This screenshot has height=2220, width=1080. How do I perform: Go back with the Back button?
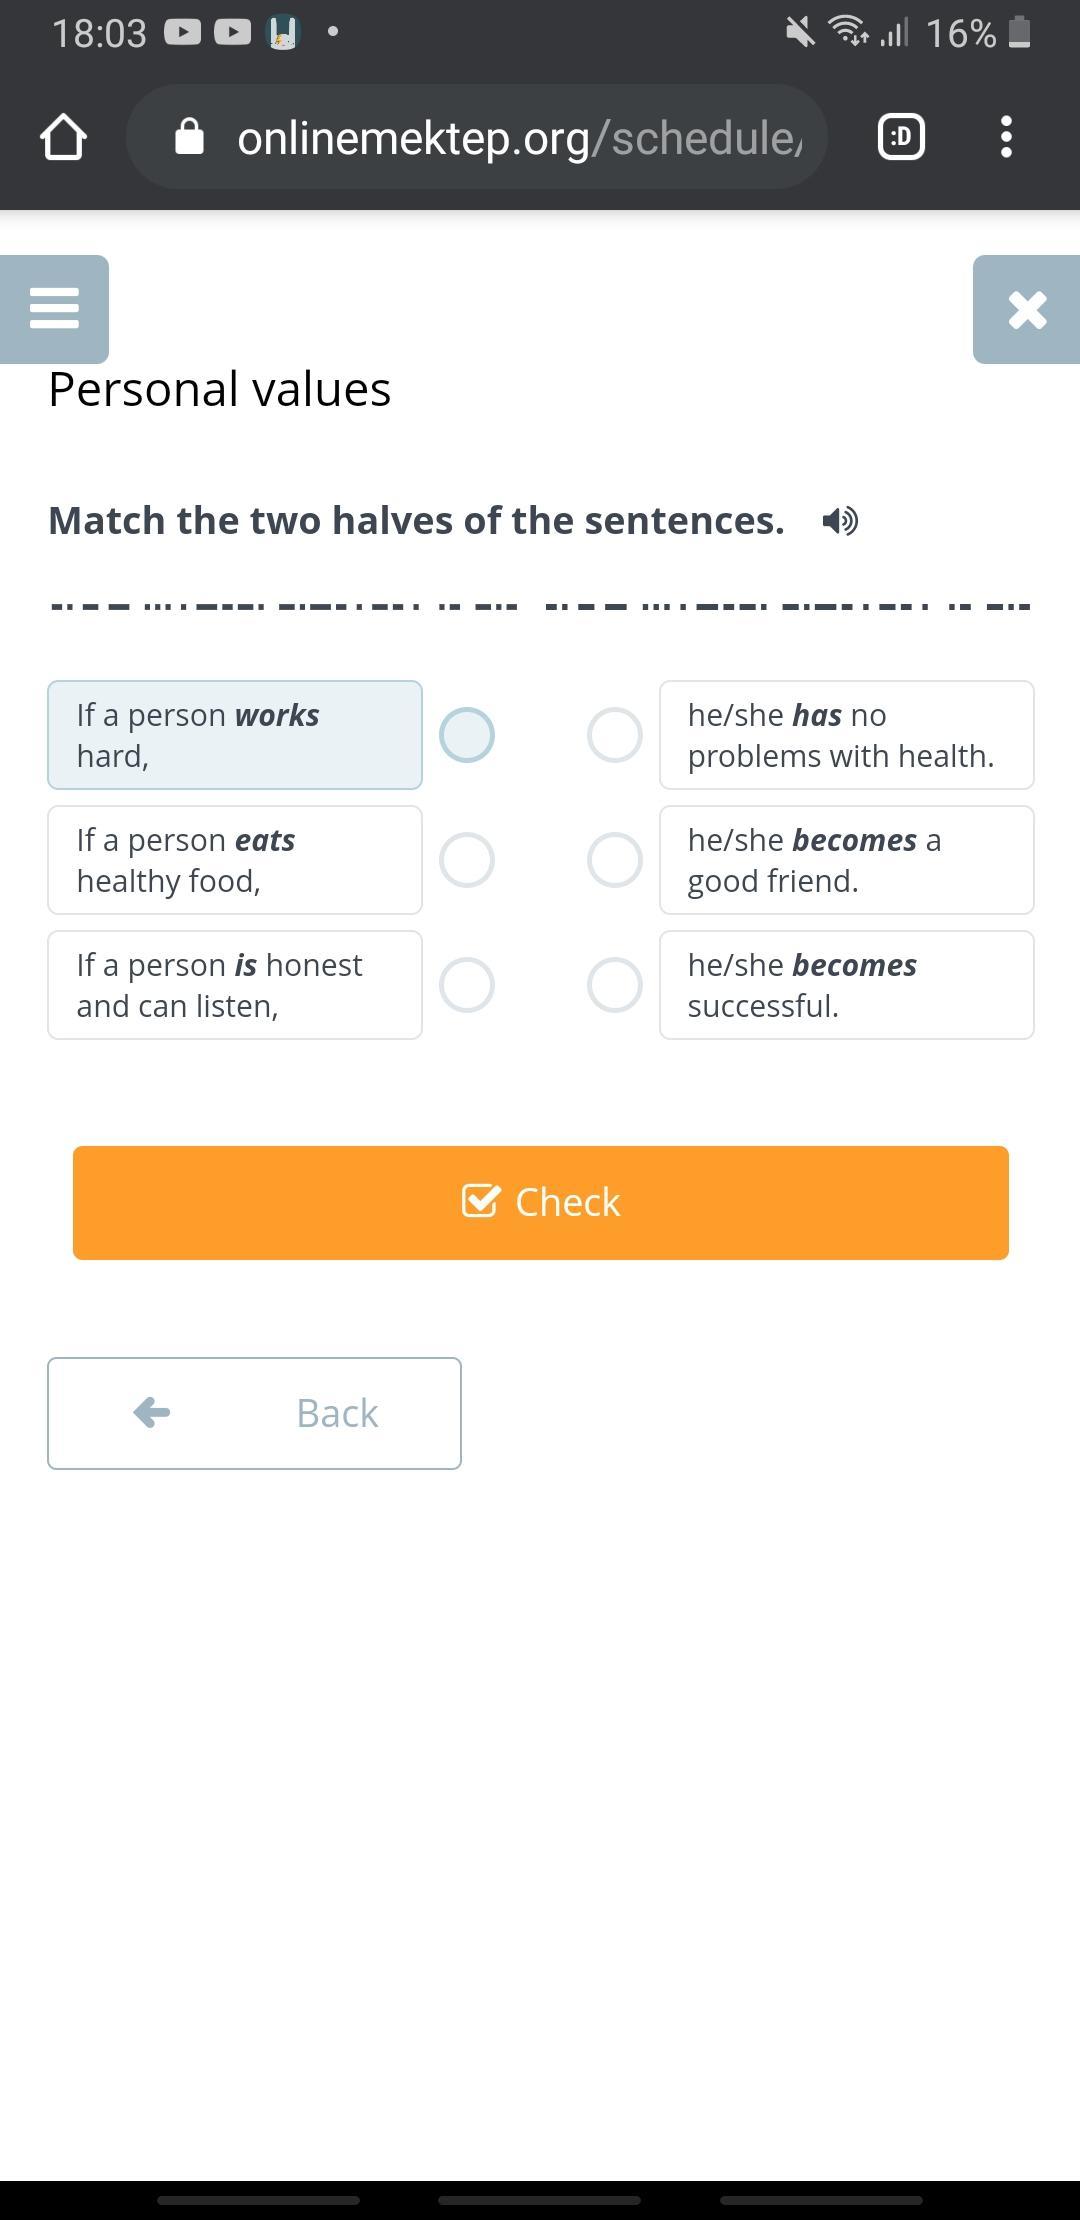[254, 1413]
